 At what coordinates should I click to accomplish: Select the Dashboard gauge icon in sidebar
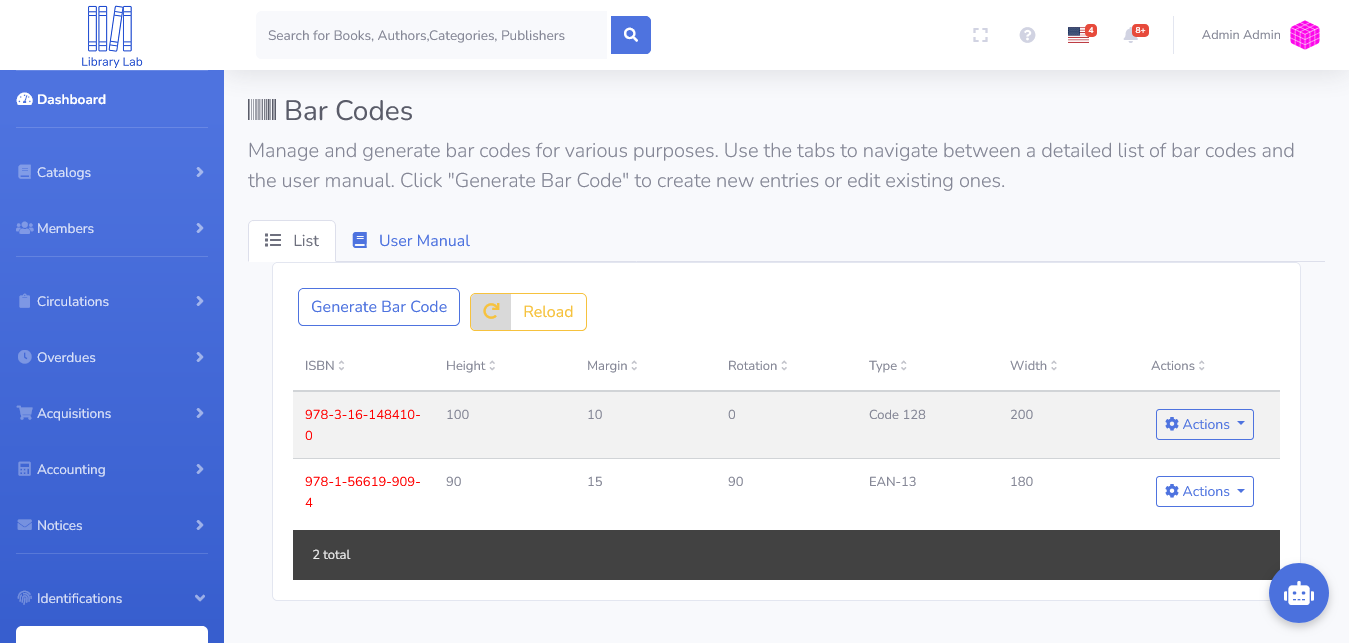(x=23, y=98)
